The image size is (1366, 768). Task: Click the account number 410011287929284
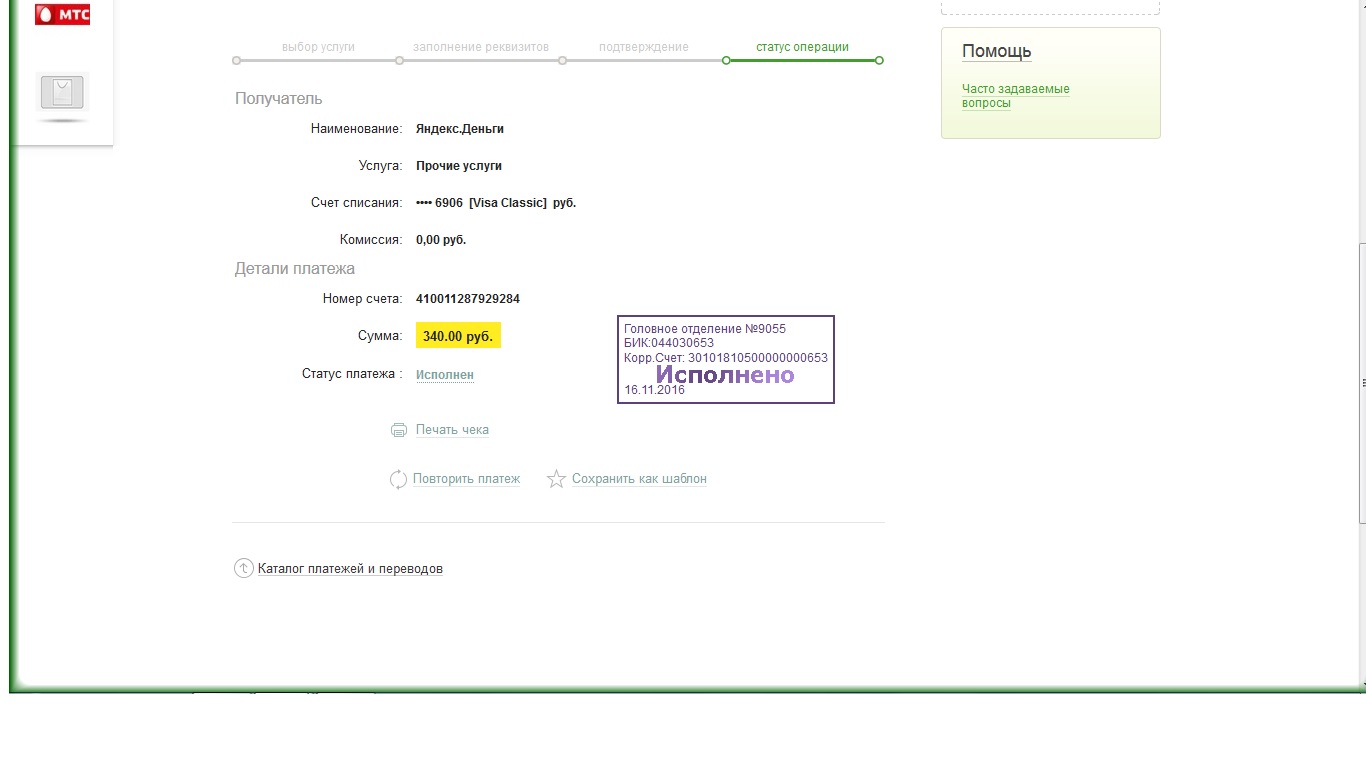468,299
